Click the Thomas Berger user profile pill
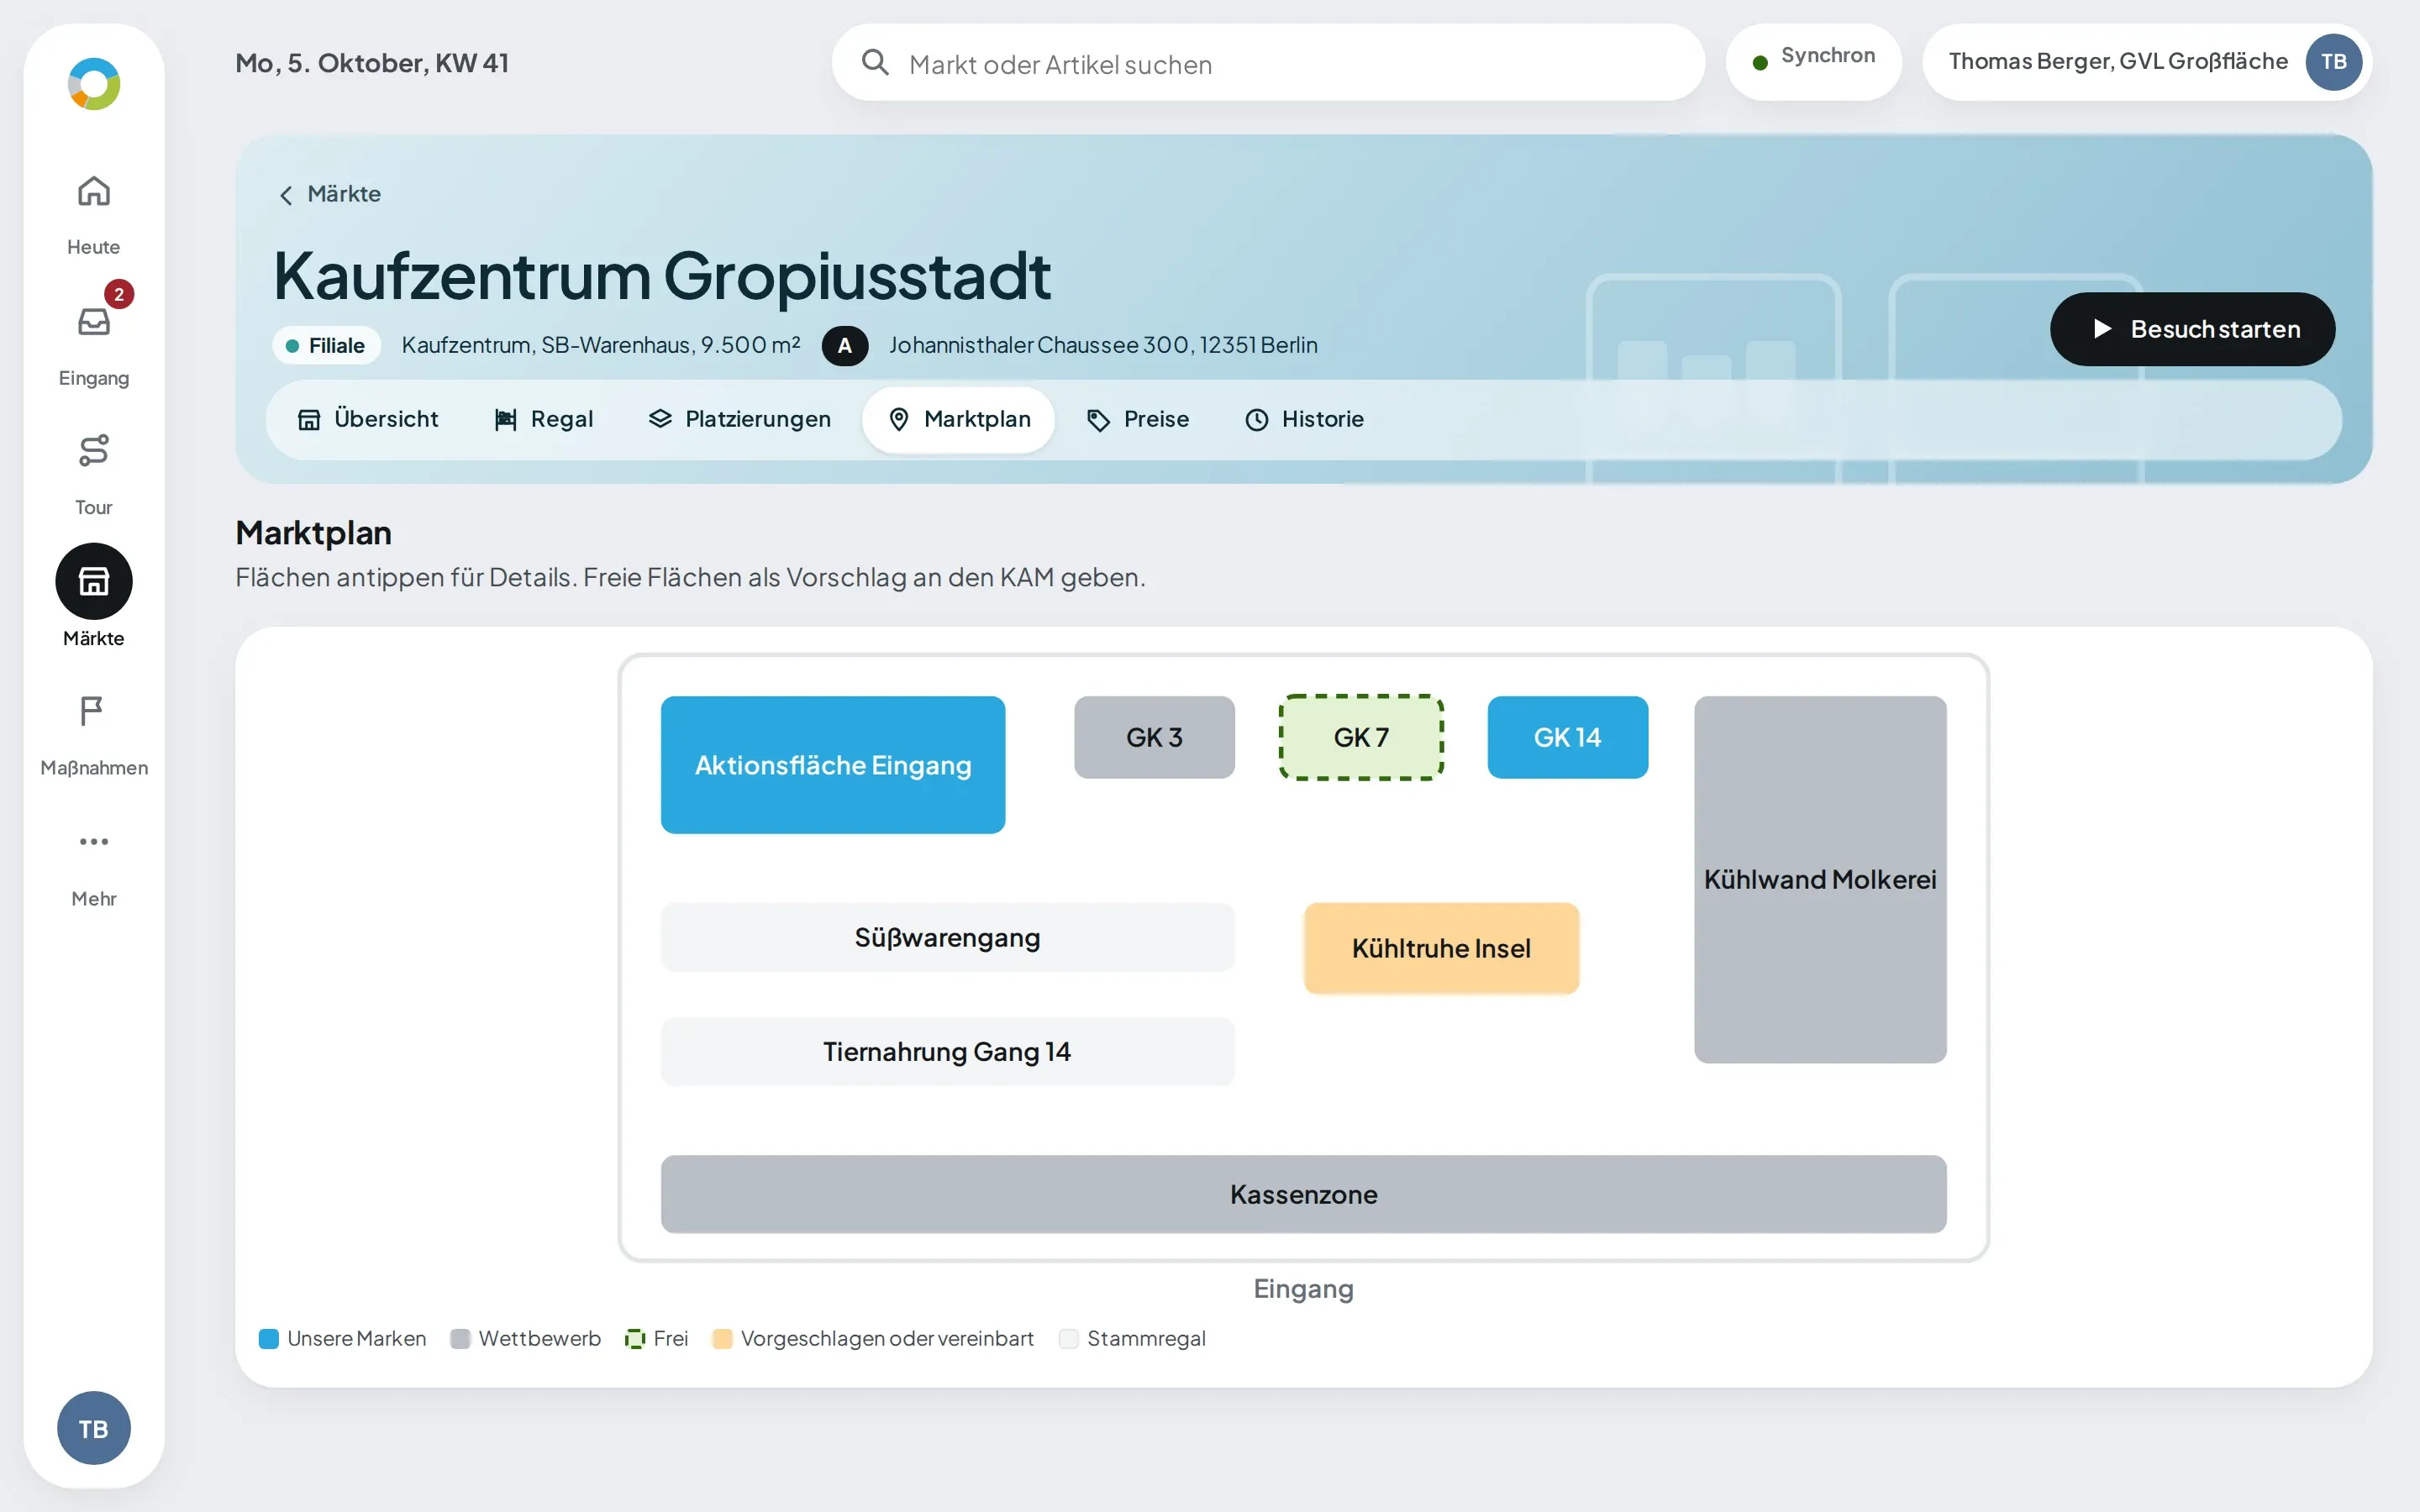Screen dimensions: 2420x1512 tap(2147, 62)
